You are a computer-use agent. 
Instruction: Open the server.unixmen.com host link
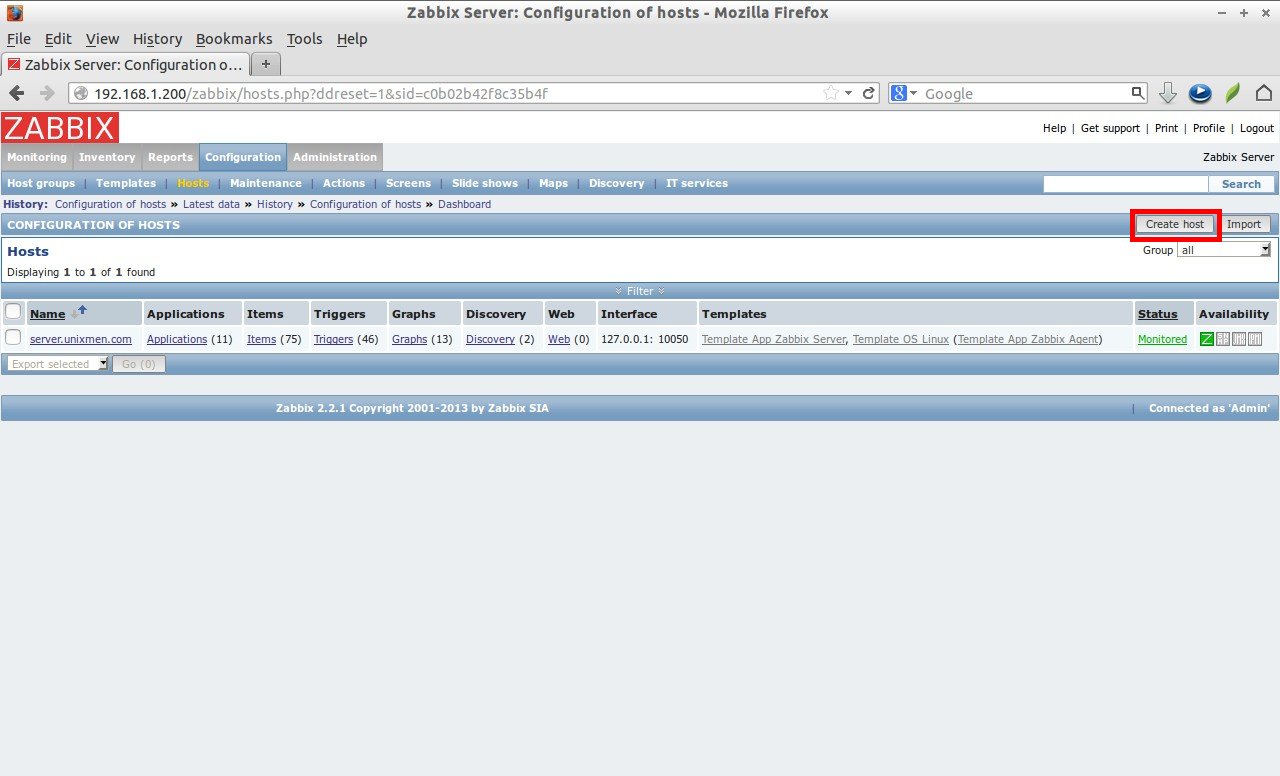81,339
